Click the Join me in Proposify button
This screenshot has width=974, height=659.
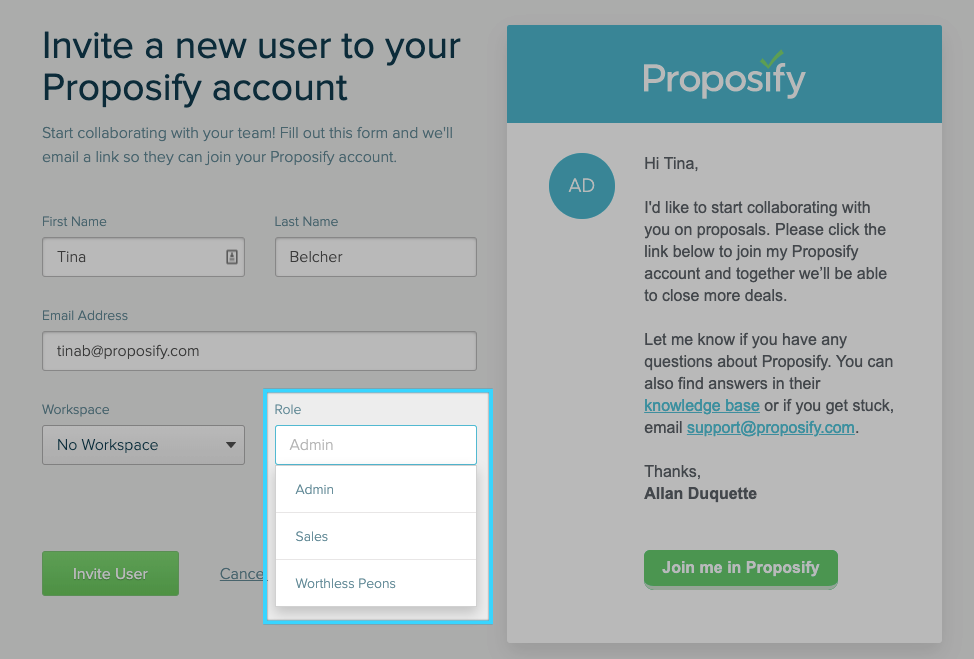pos(740,568)
